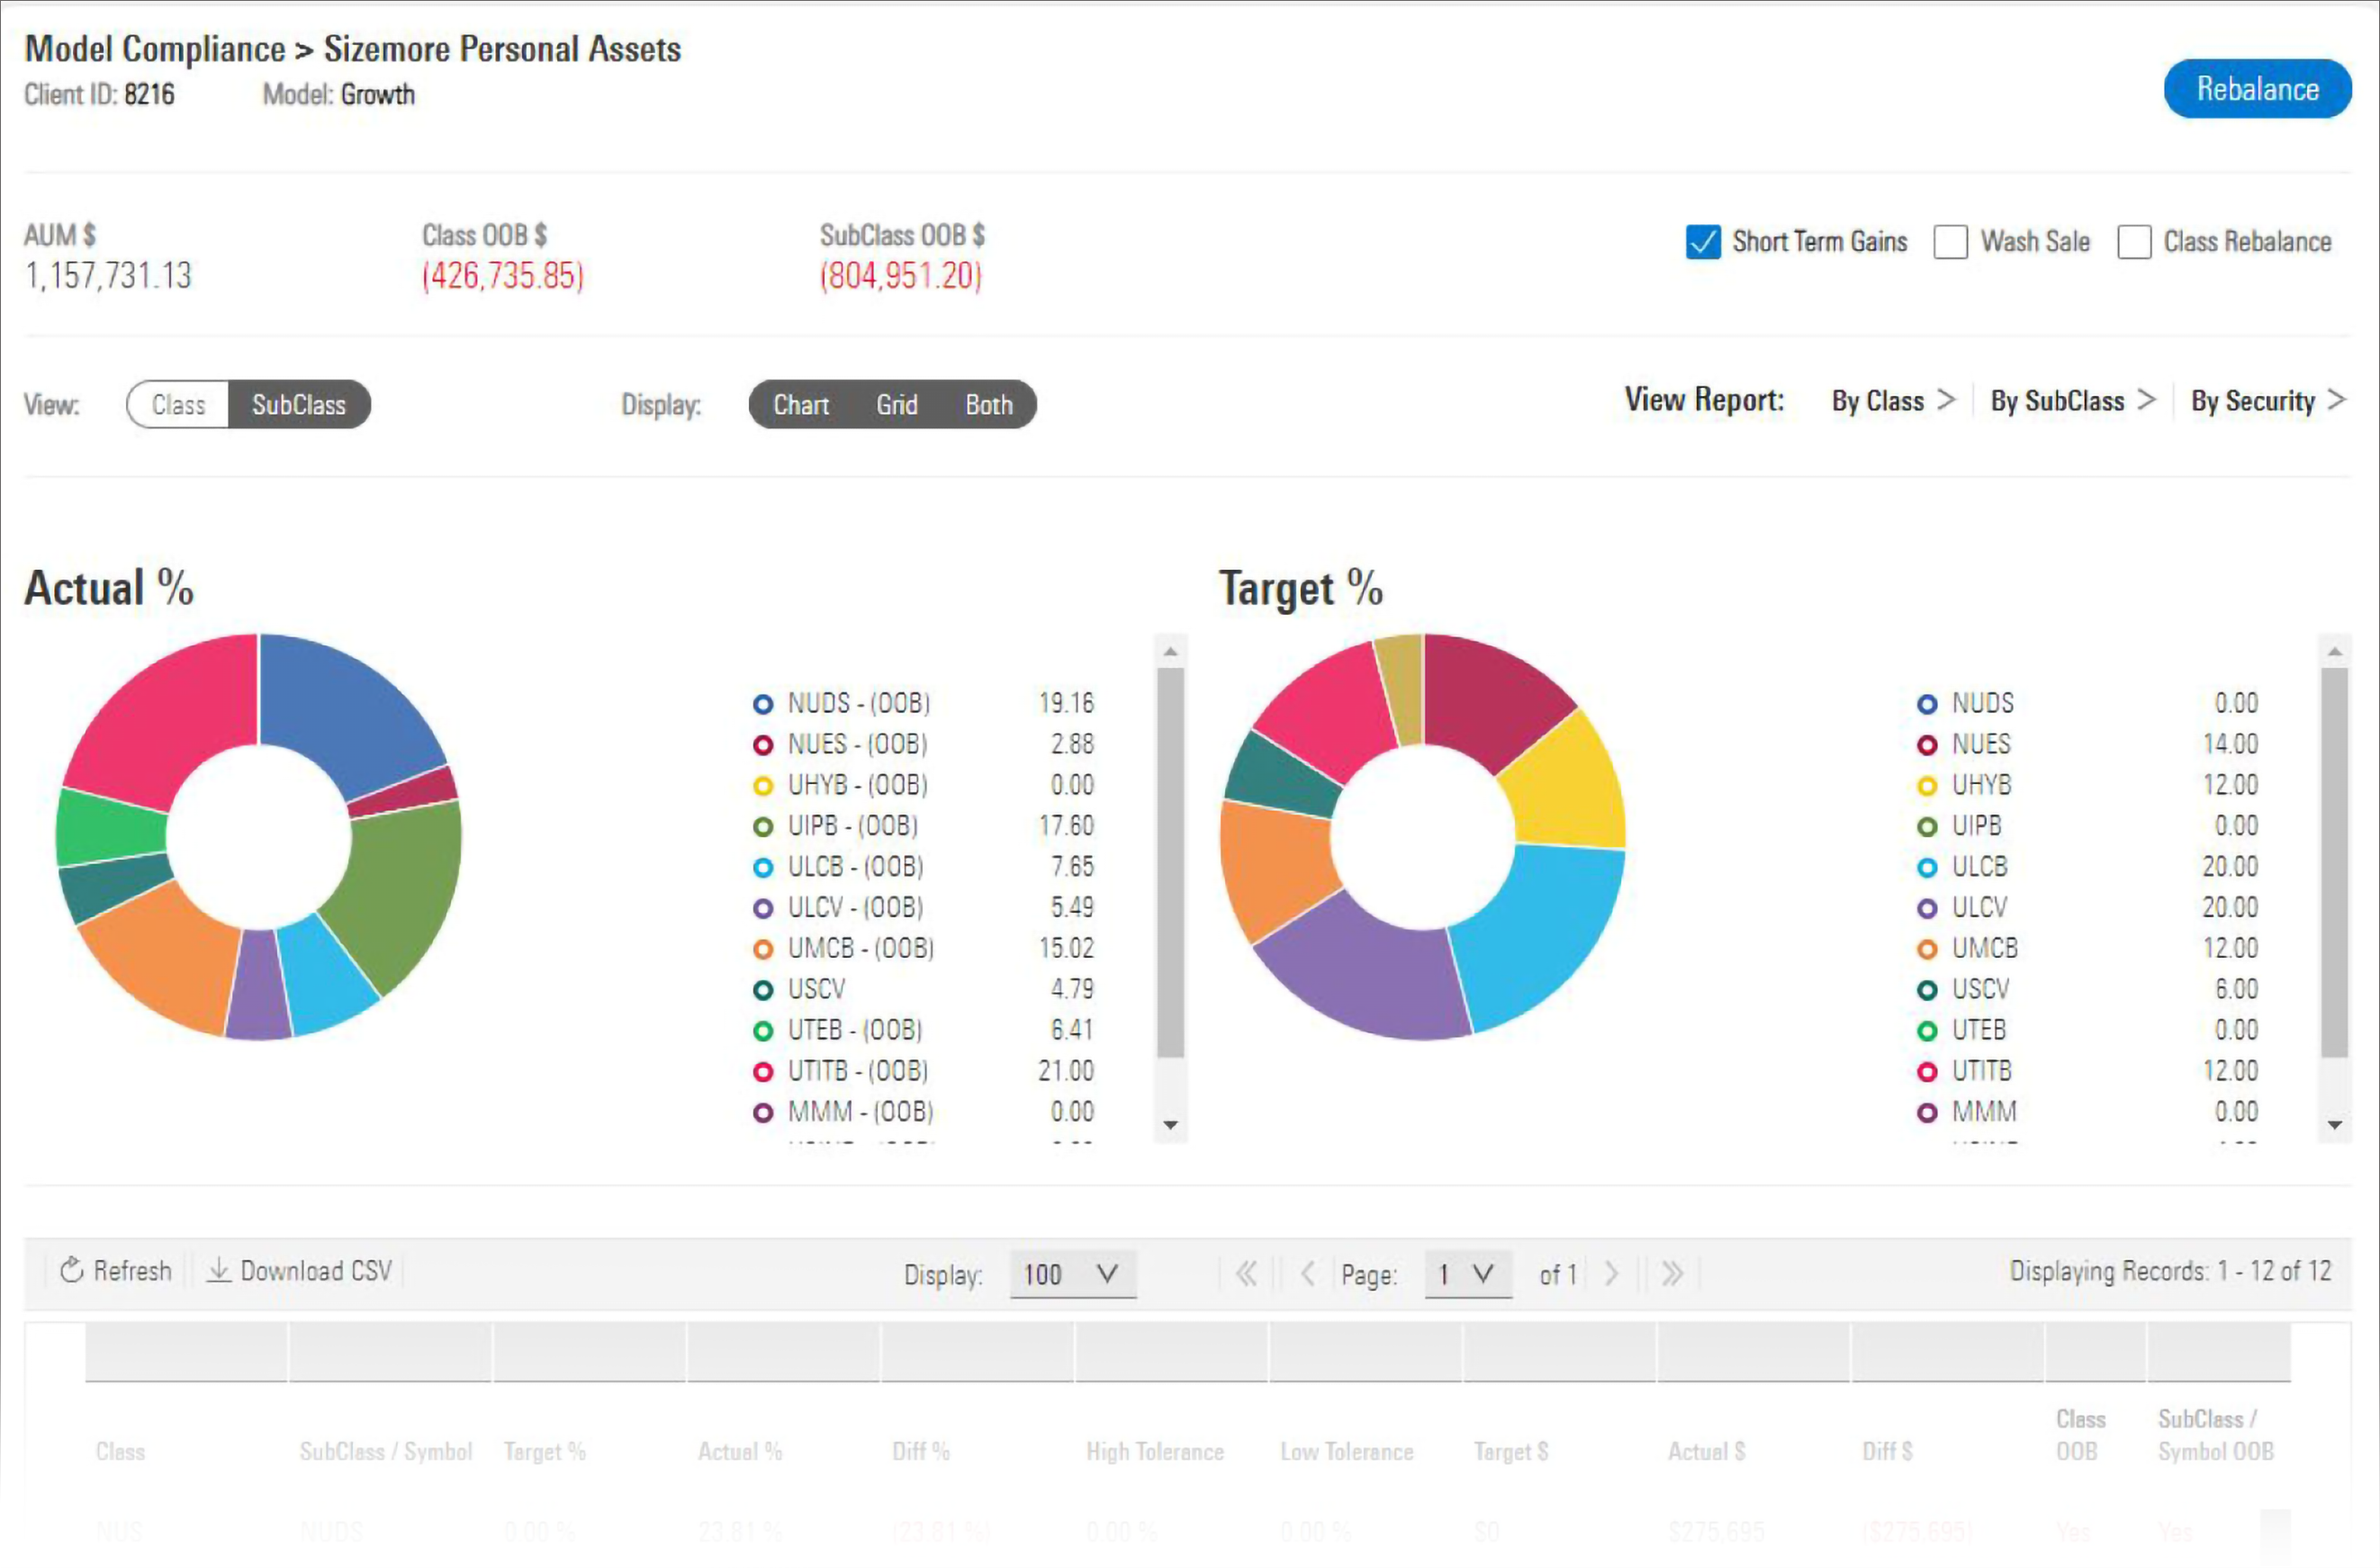Go to first page using double-left arrows
This screenshot has width=2380, height=1568.
tap(1246, 1273)
